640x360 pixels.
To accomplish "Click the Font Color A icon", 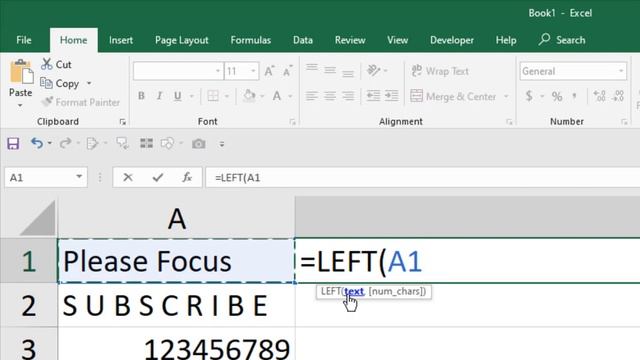I will click(x=277, y=96).
